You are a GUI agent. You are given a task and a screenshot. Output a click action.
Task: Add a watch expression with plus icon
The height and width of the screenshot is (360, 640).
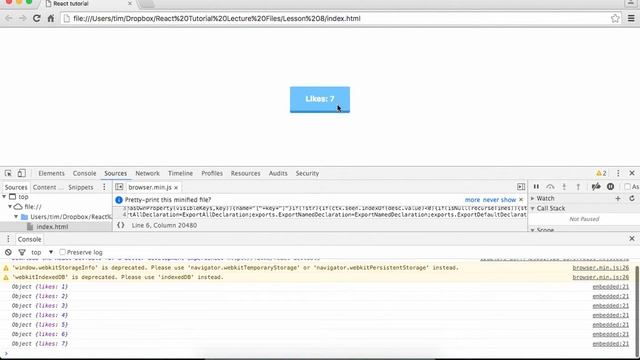click(618, 198)
